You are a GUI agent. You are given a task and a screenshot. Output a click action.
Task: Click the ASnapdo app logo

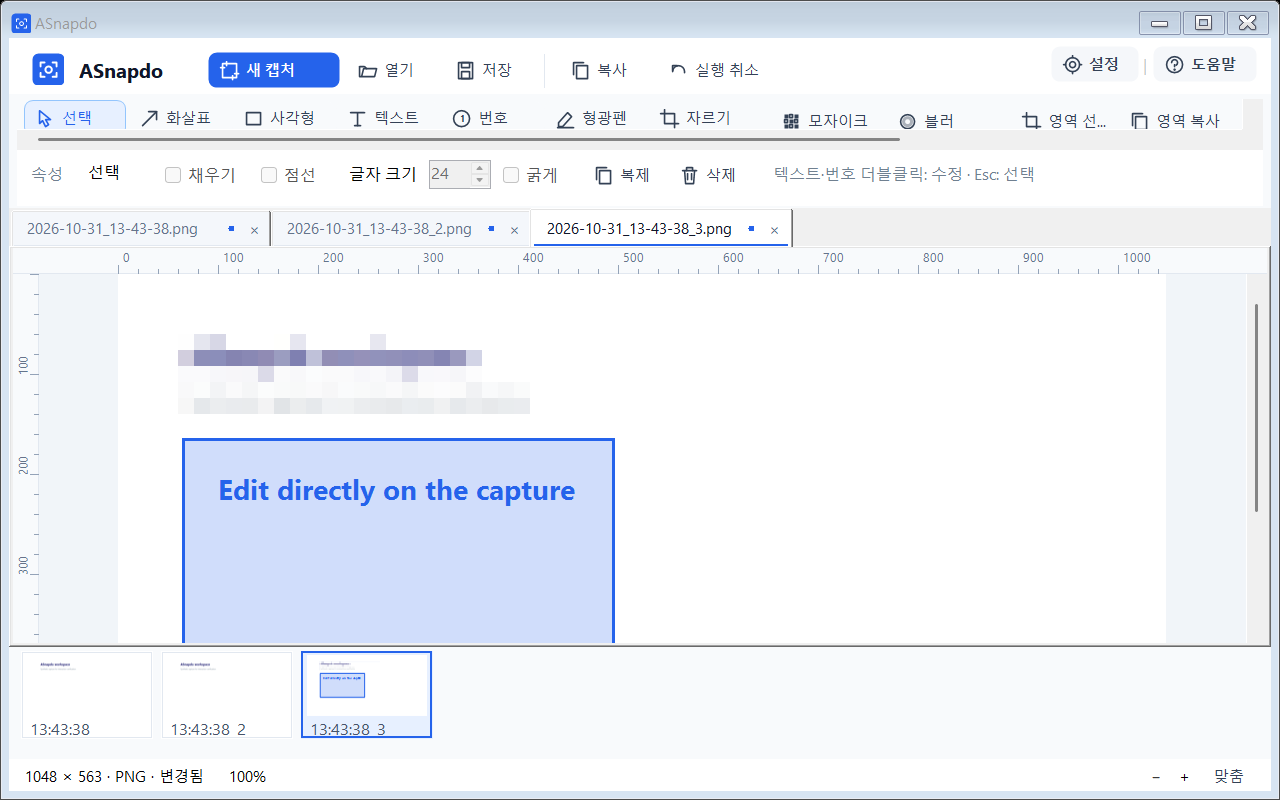point(48,70)
